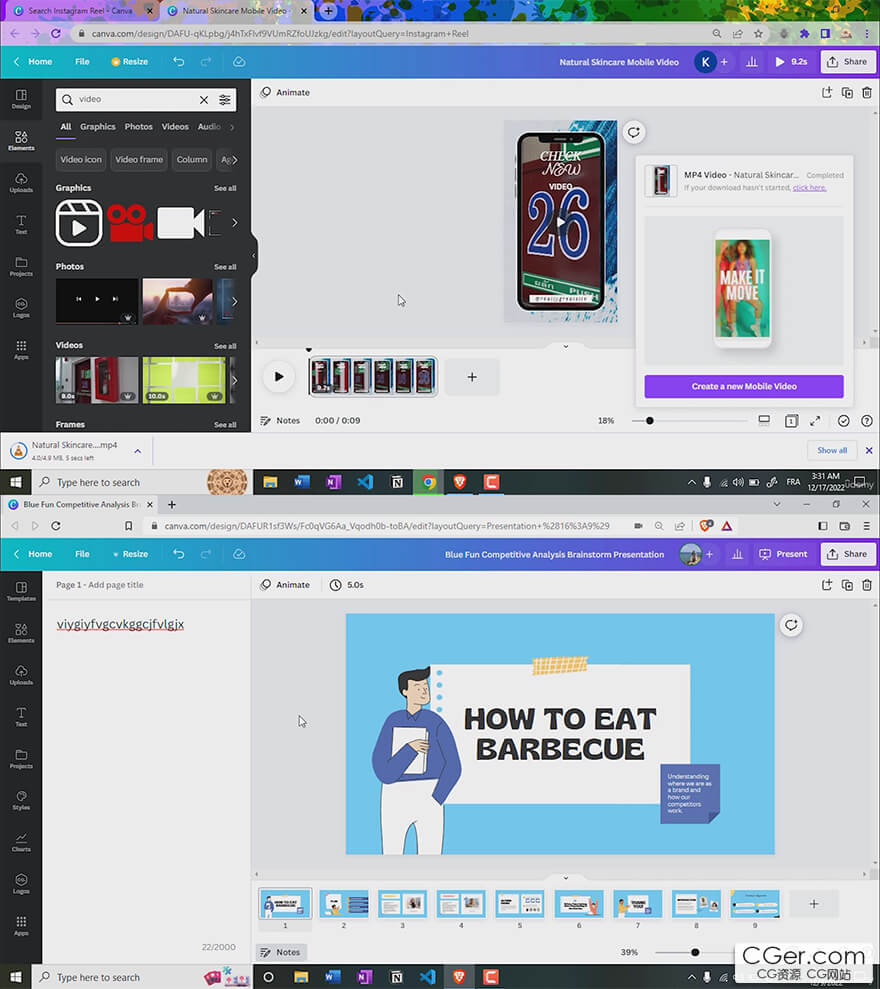Switch to the Photos tab in Elements search
Viewport: 880px width, 989px height.
click(138, 127)
